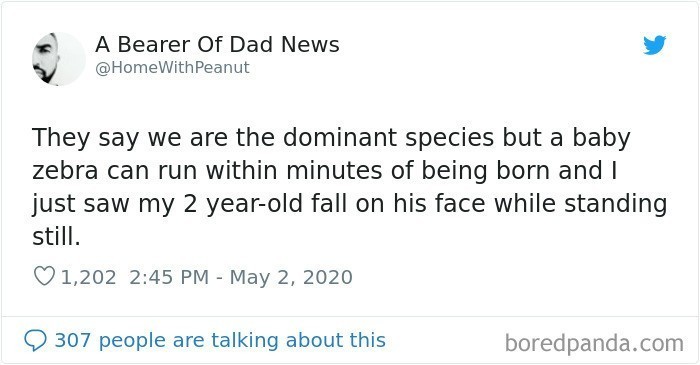The image size is (700, 365).
Task: Open the author's profile picture
Action: [x=58, y=59]
